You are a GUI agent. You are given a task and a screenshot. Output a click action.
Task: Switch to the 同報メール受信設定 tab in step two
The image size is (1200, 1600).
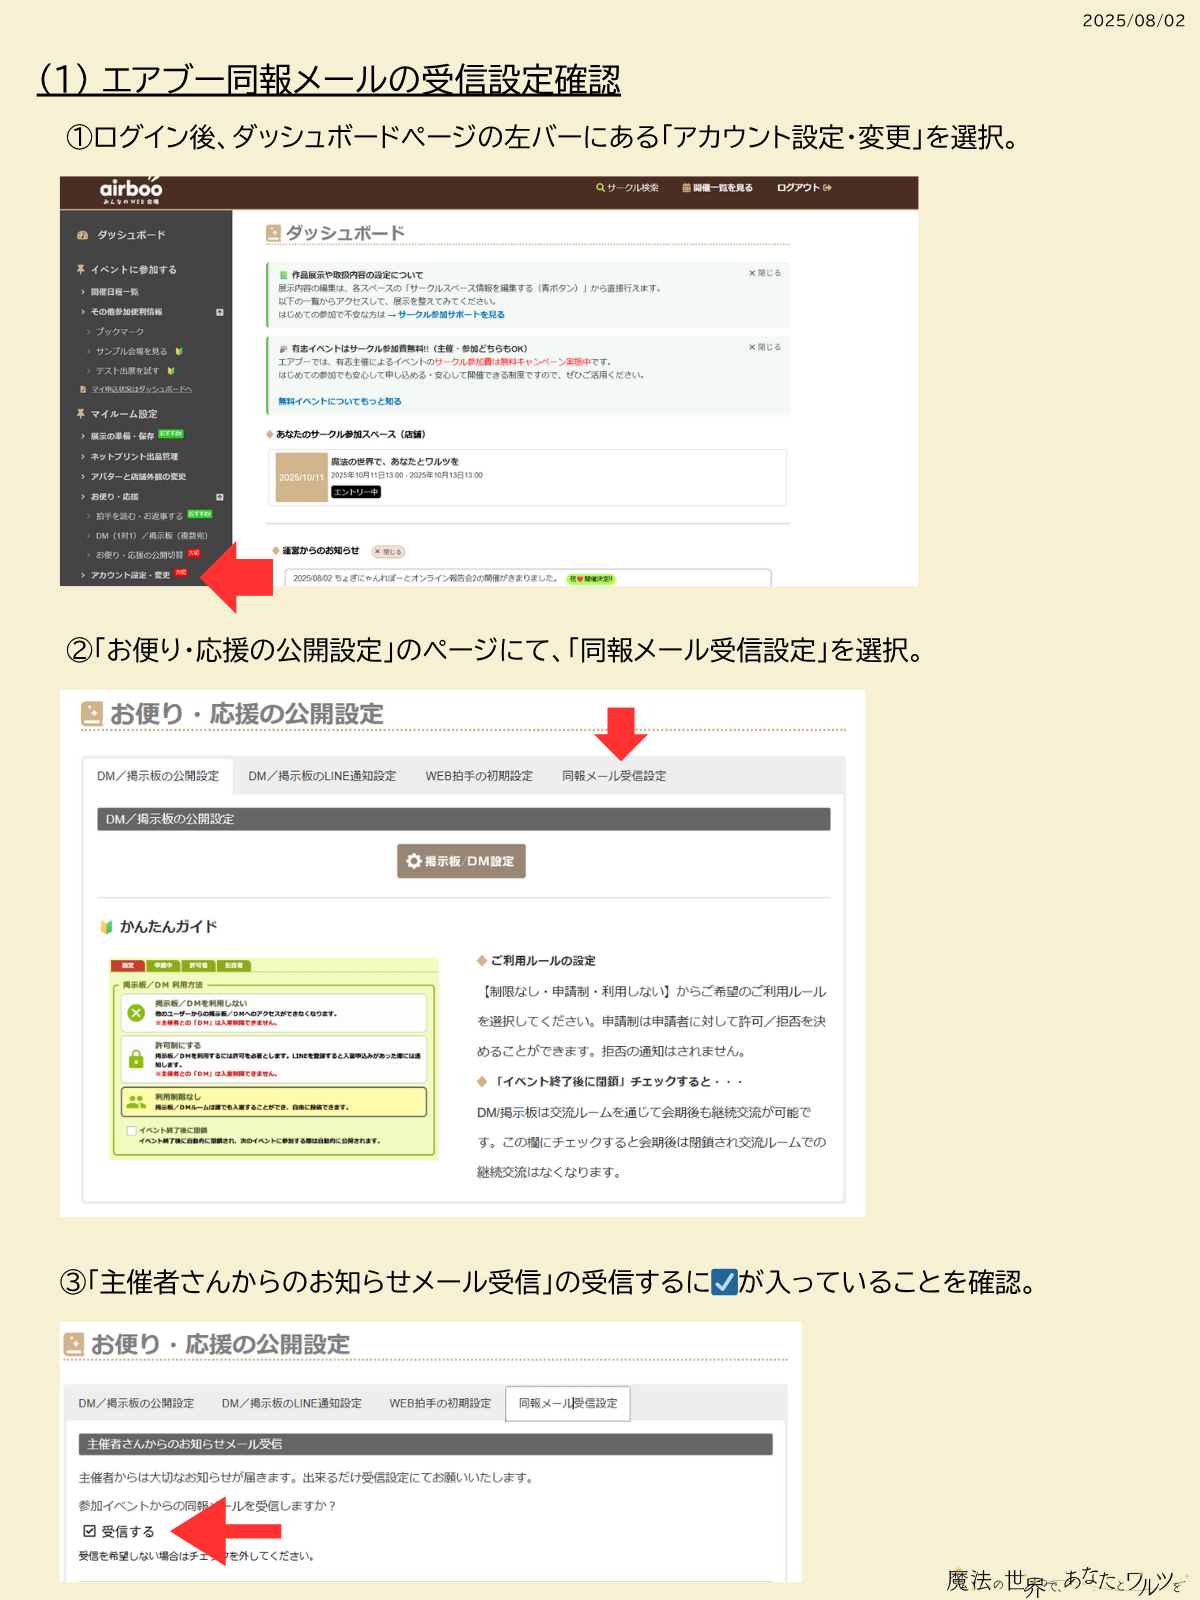pos(613,776)
